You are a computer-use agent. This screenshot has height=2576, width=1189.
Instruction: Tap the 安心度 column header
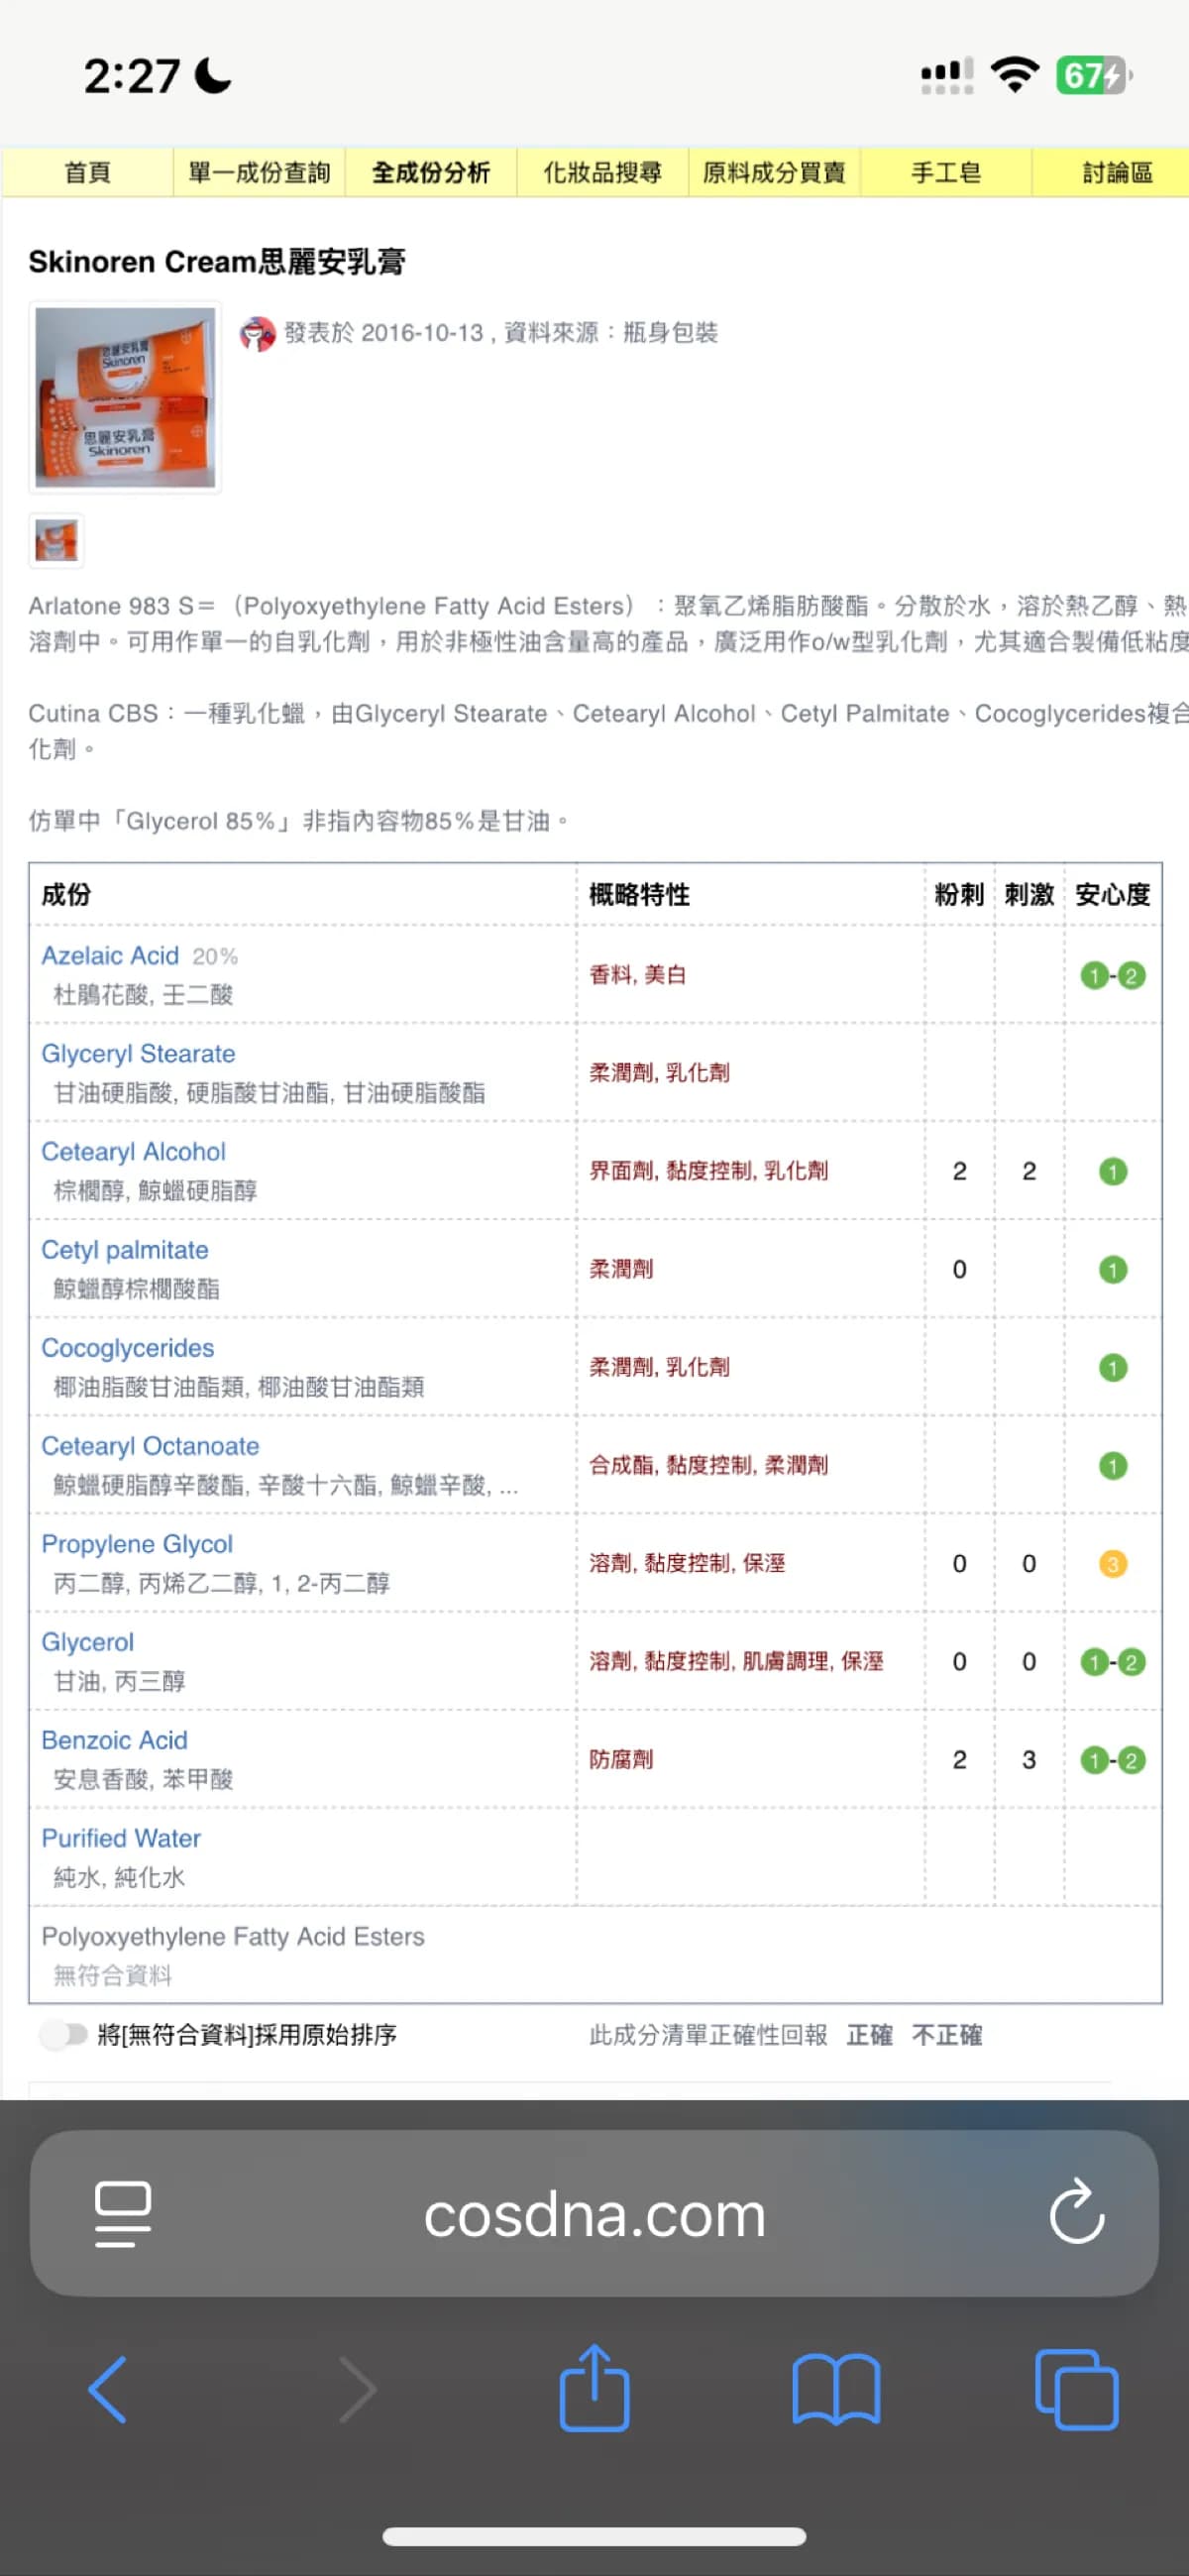1112,893
